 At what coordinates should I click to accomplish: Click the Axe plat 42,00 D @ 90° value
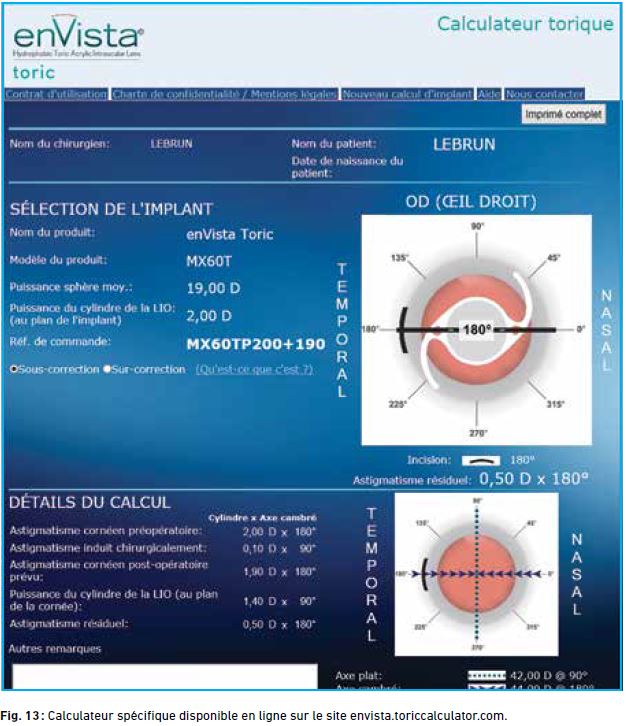tap(549, 676)
